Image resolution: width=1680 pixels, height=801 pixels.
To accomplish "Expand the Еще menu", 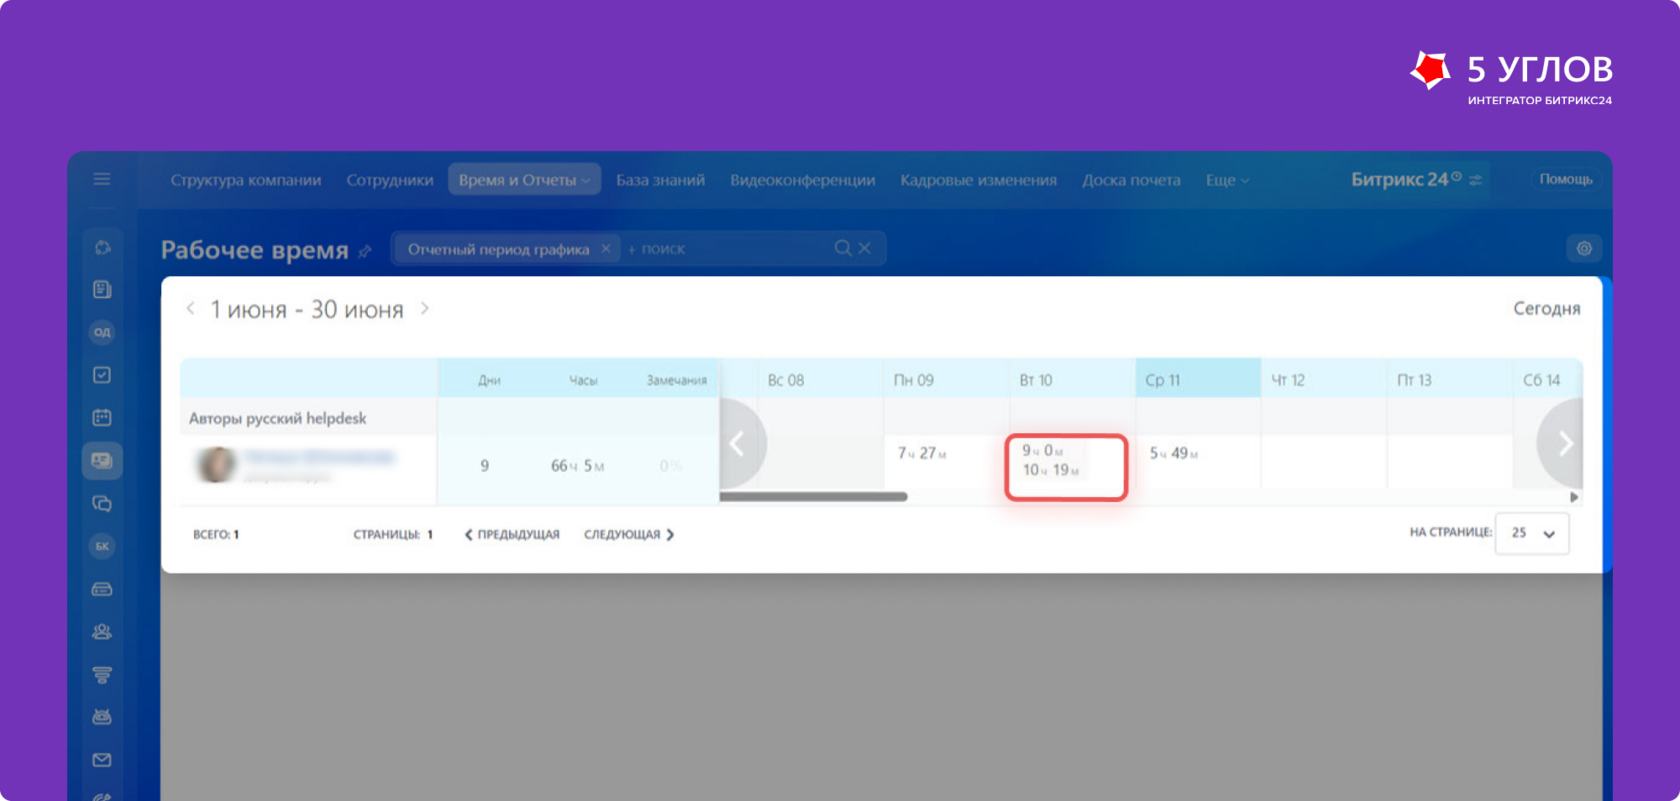I will point(1227,180).
